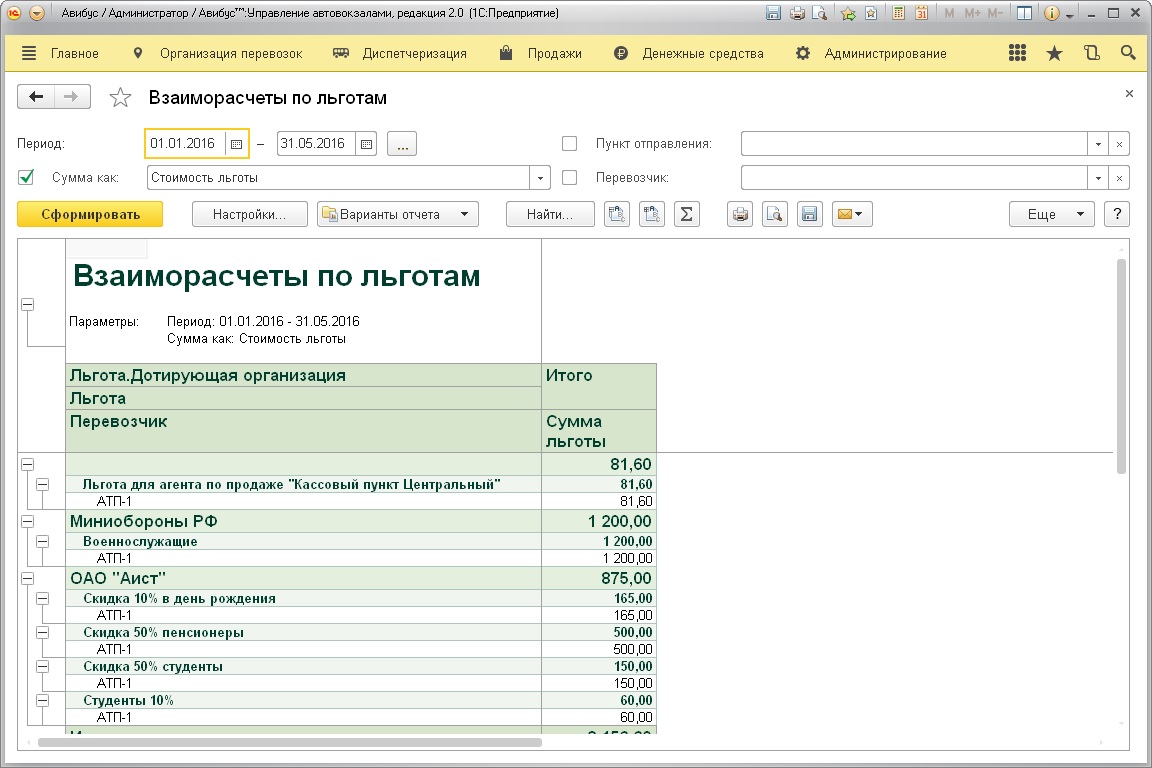The image size is (1152, 768).
Task: Open the history scroll icon
Action: click(1091, 53)
